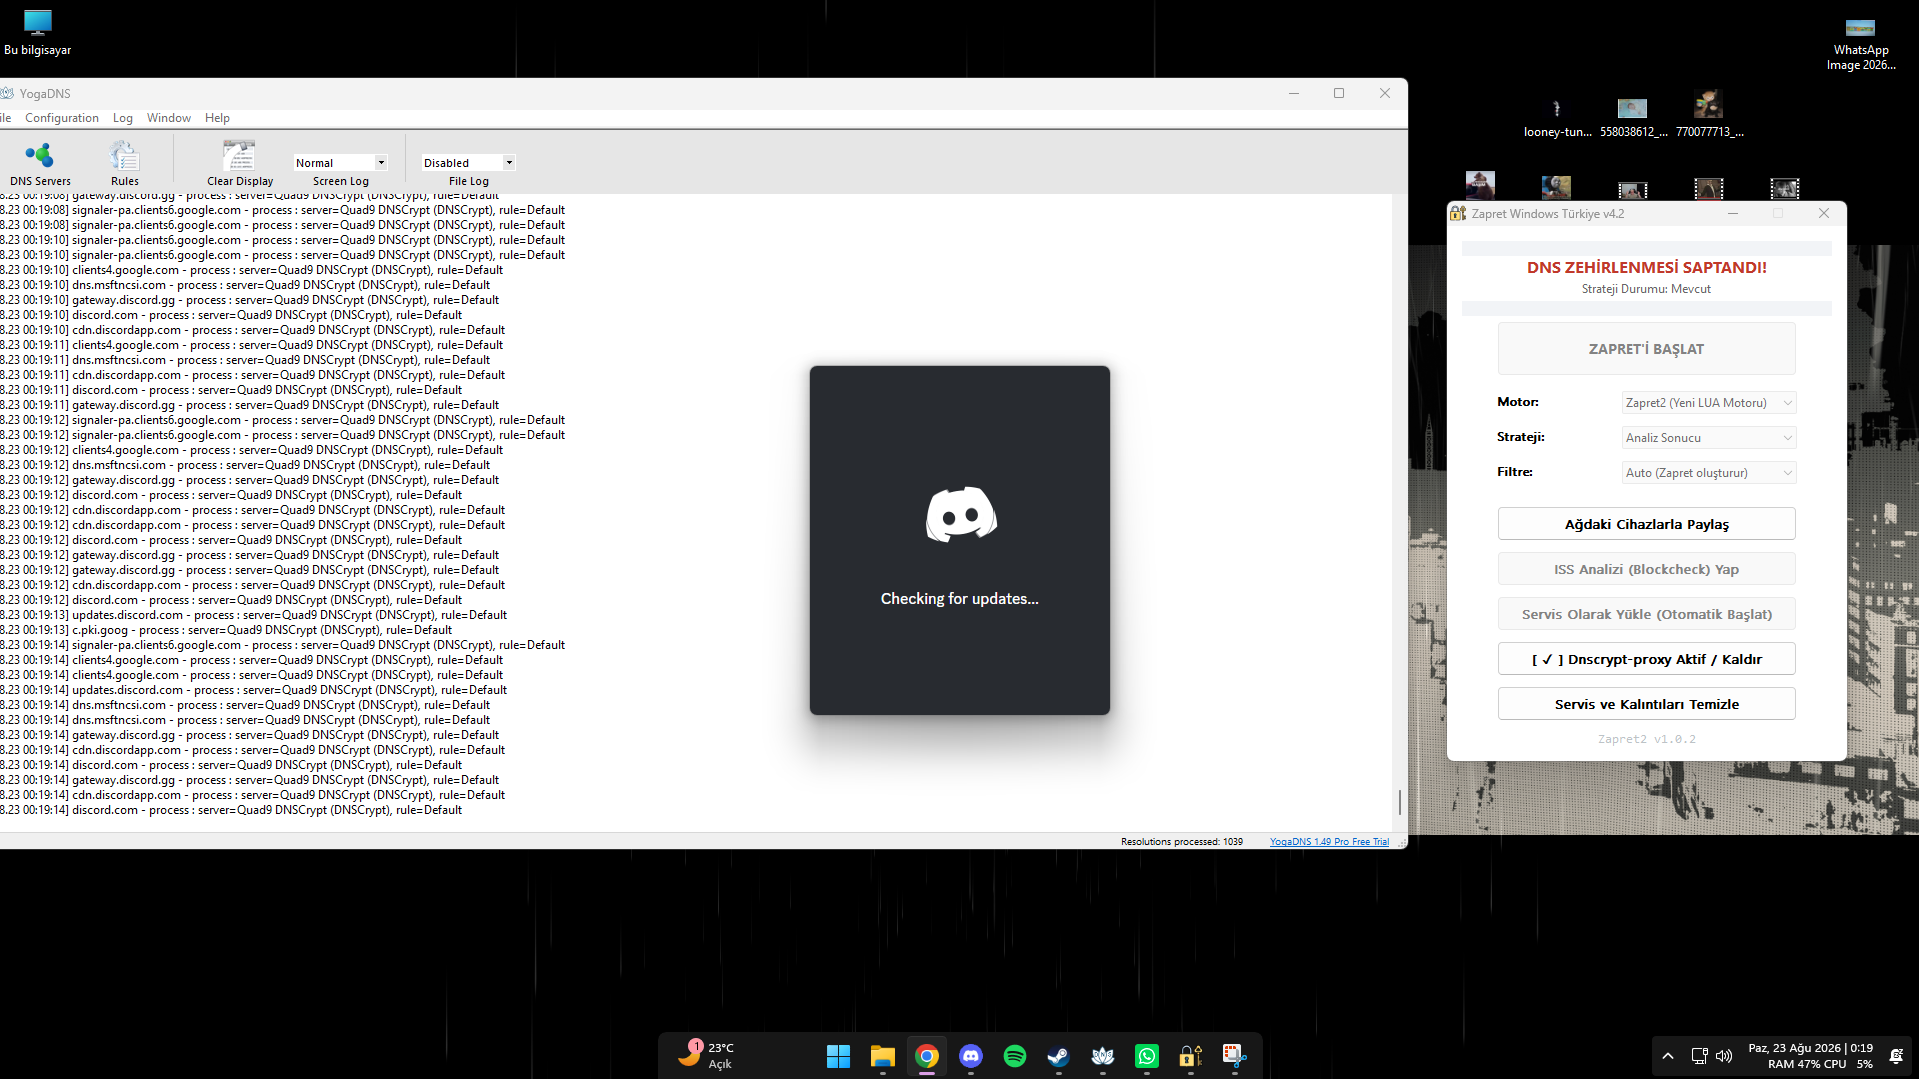Open the network status tray icon
This screenshot has height=1079, width=1919.
coord(1699,1056)
